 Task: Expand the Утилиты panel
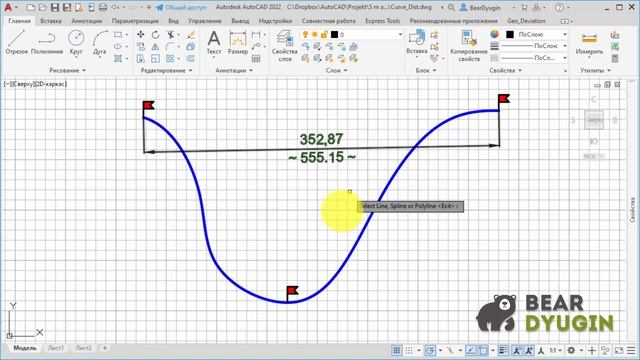(x=596, y=70)
